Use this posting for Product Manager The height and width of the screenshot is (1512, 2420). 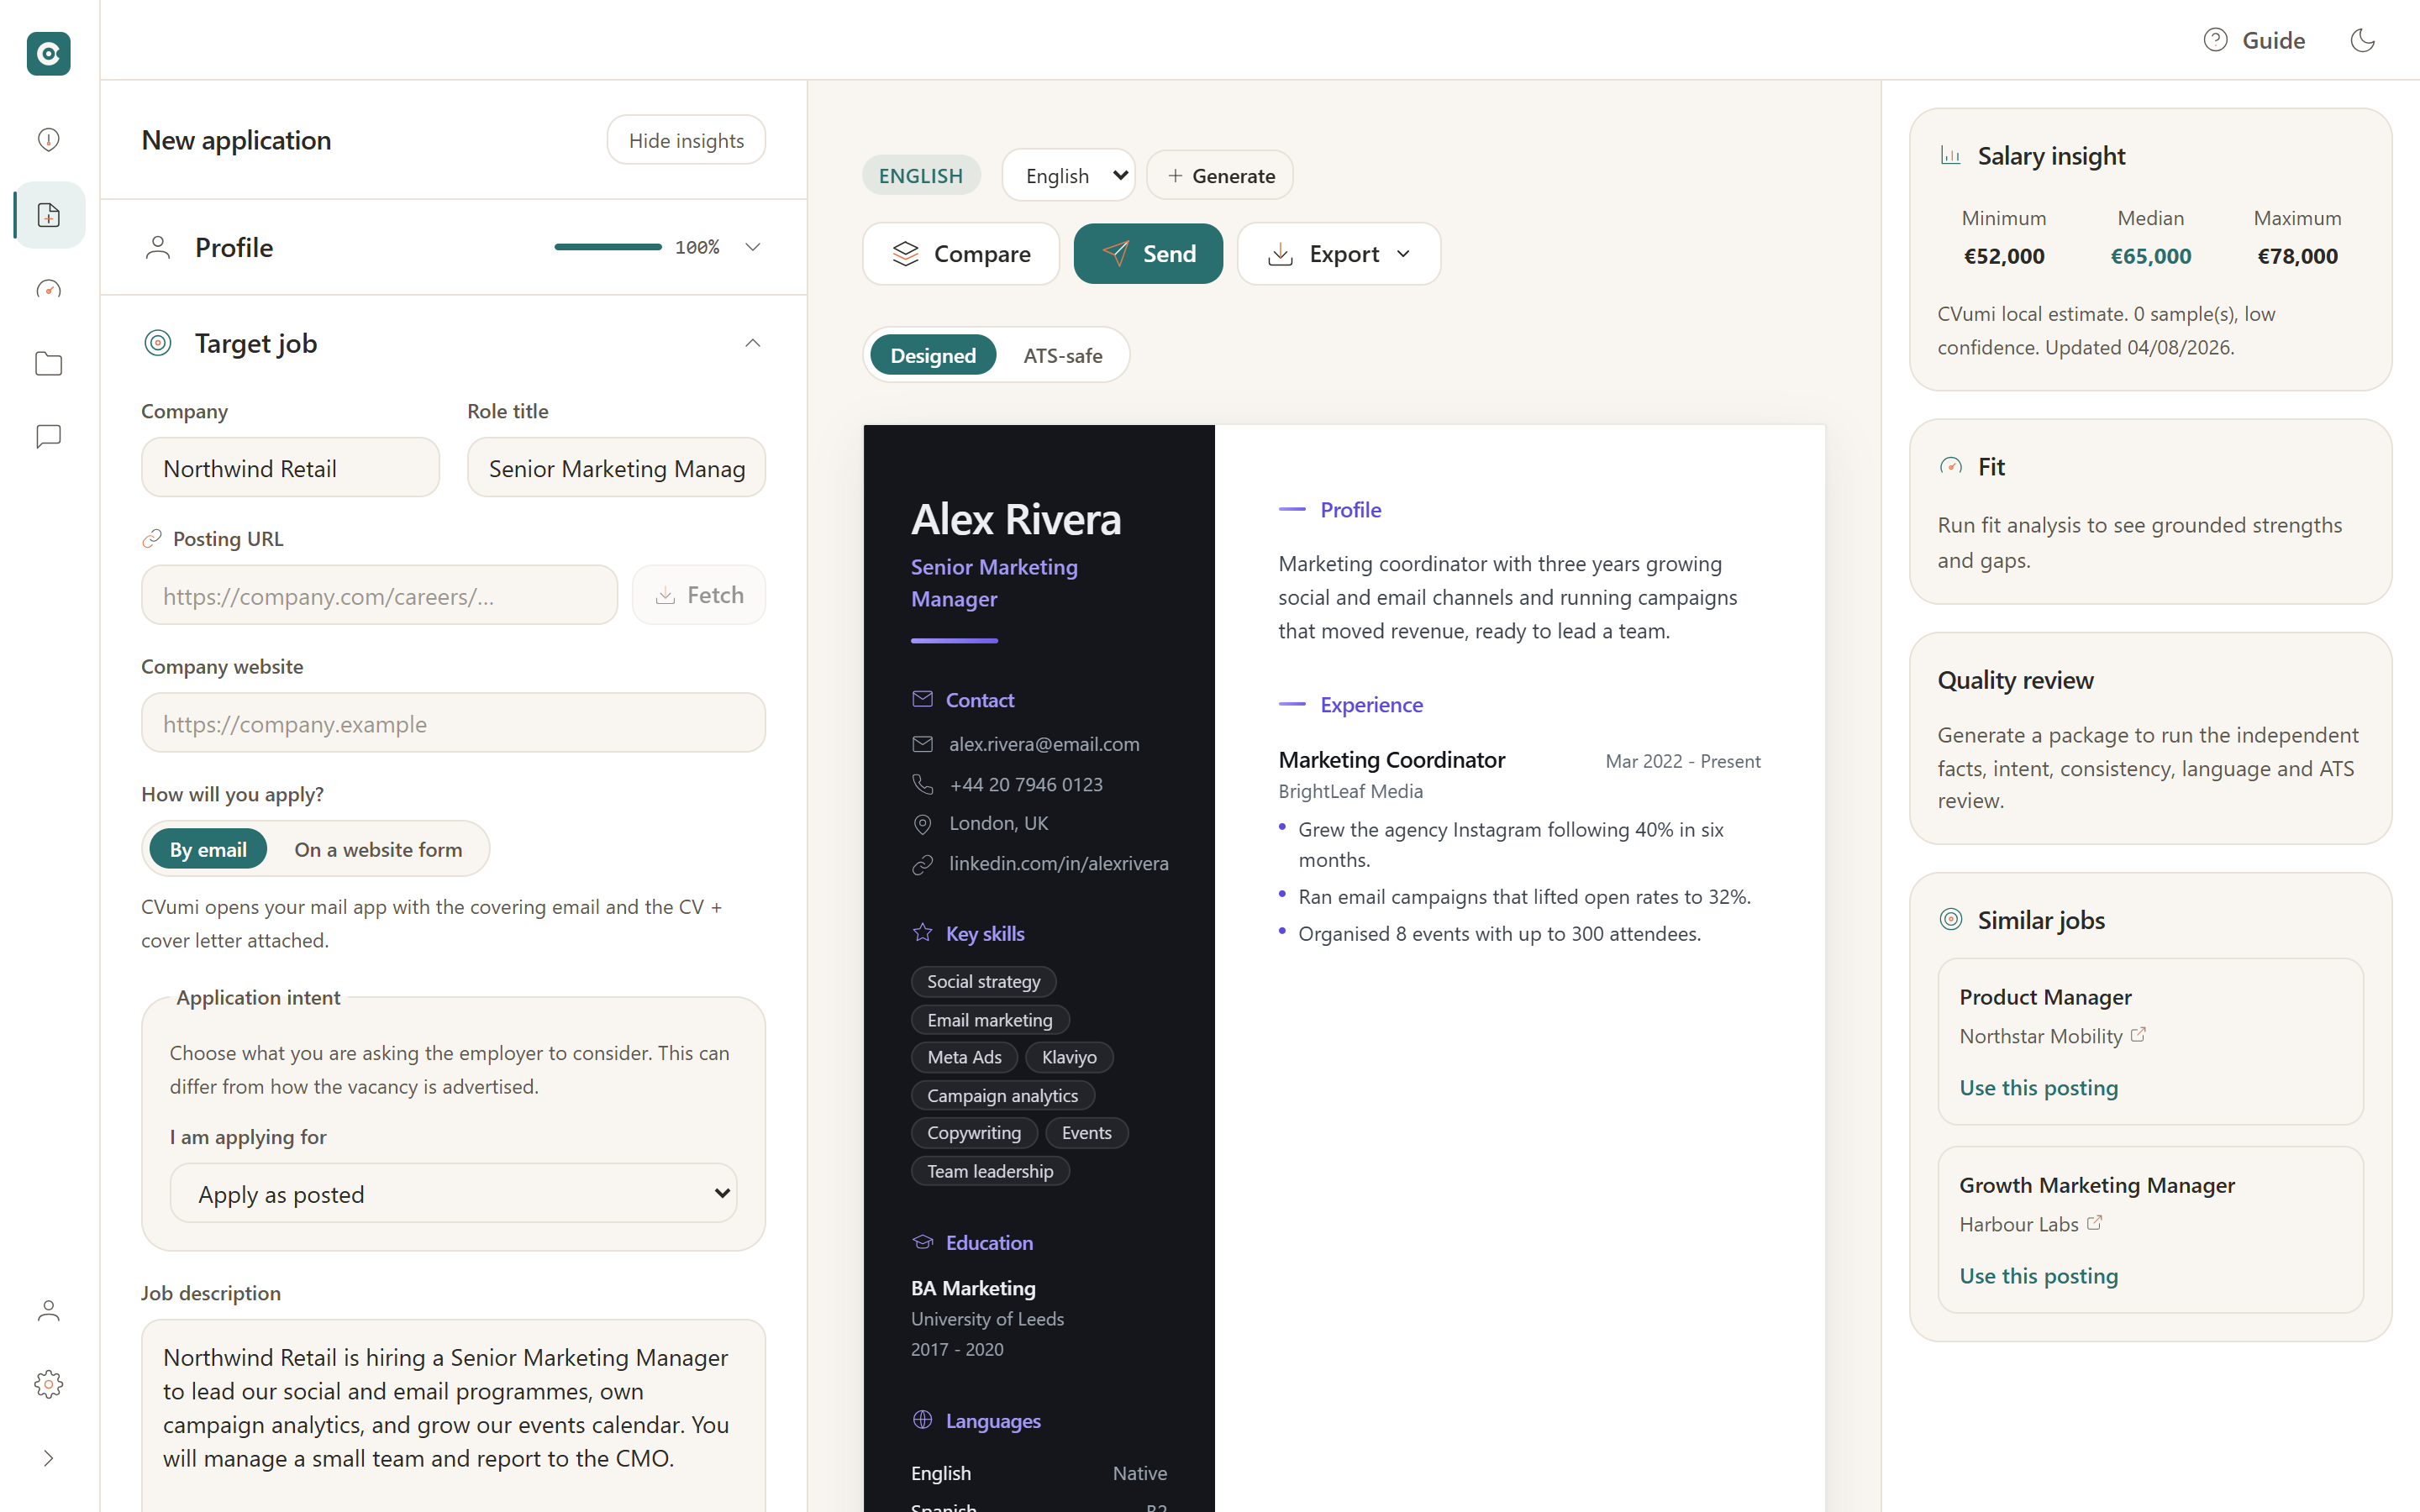coord(2038,1087)
